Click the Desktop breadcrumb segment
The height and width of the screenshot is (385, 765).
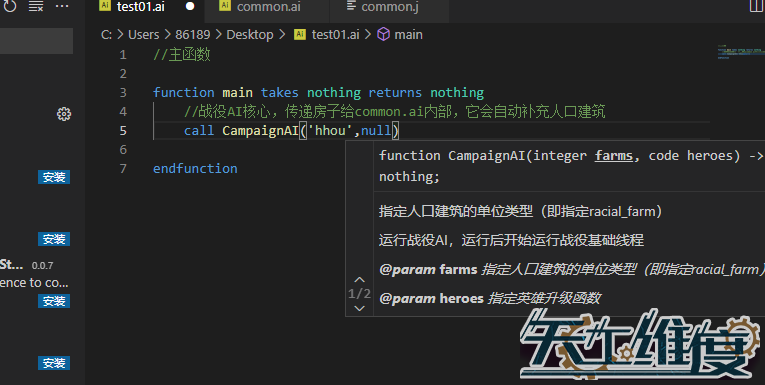pos(250,35)
